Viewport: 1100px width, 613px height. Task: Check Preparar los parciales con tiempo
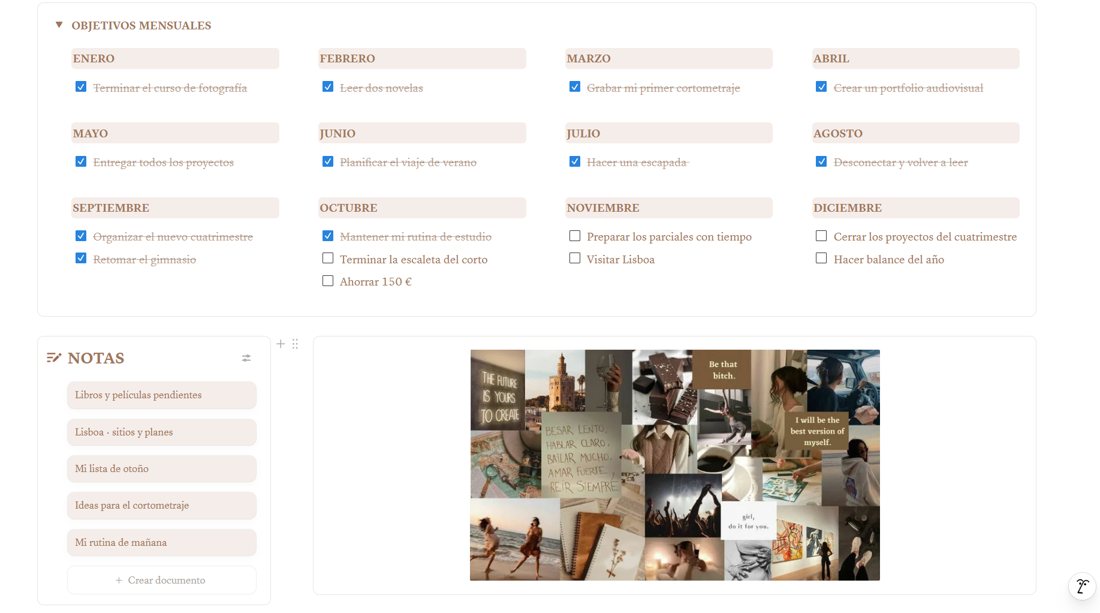point(575,236)
